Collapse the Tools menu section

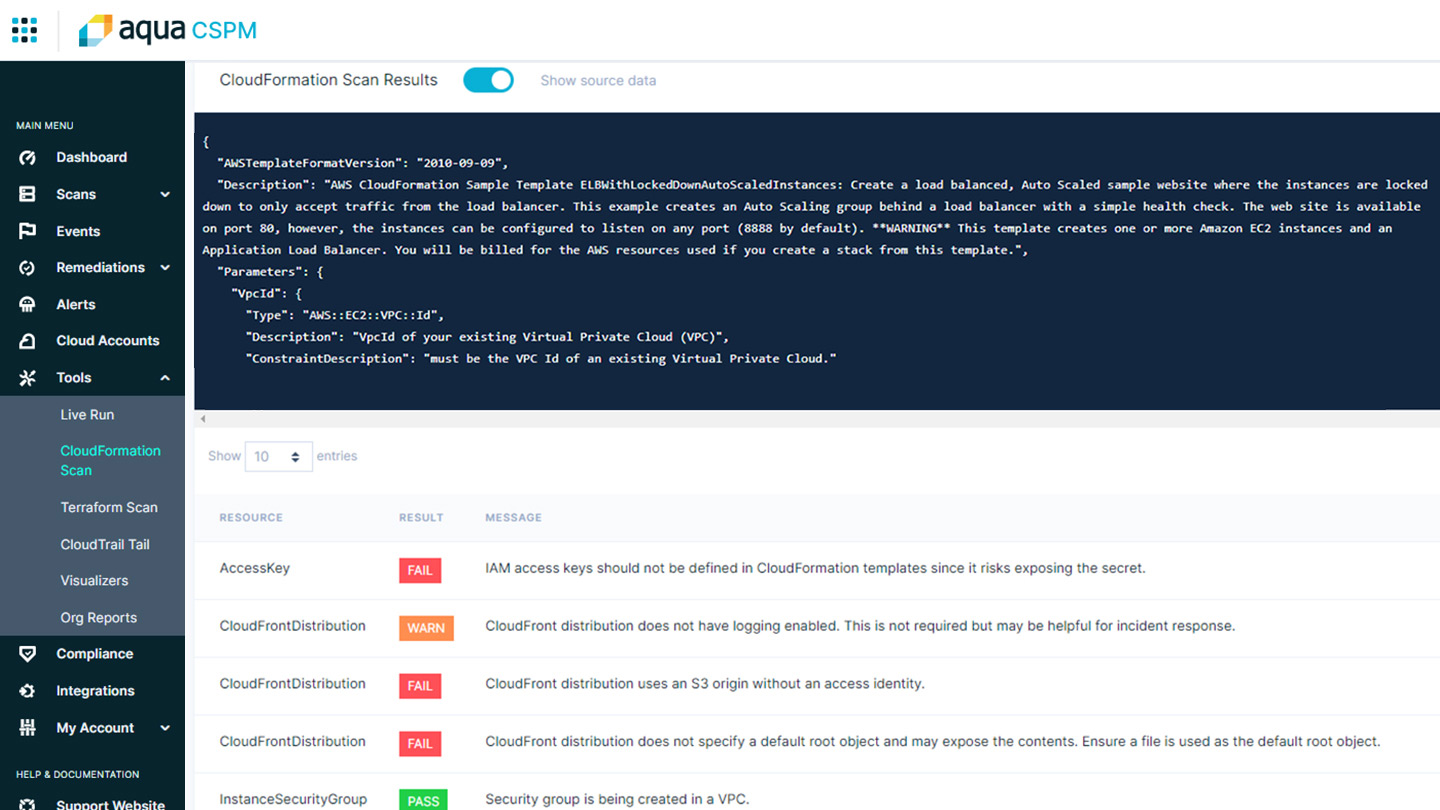coord(163,377)
